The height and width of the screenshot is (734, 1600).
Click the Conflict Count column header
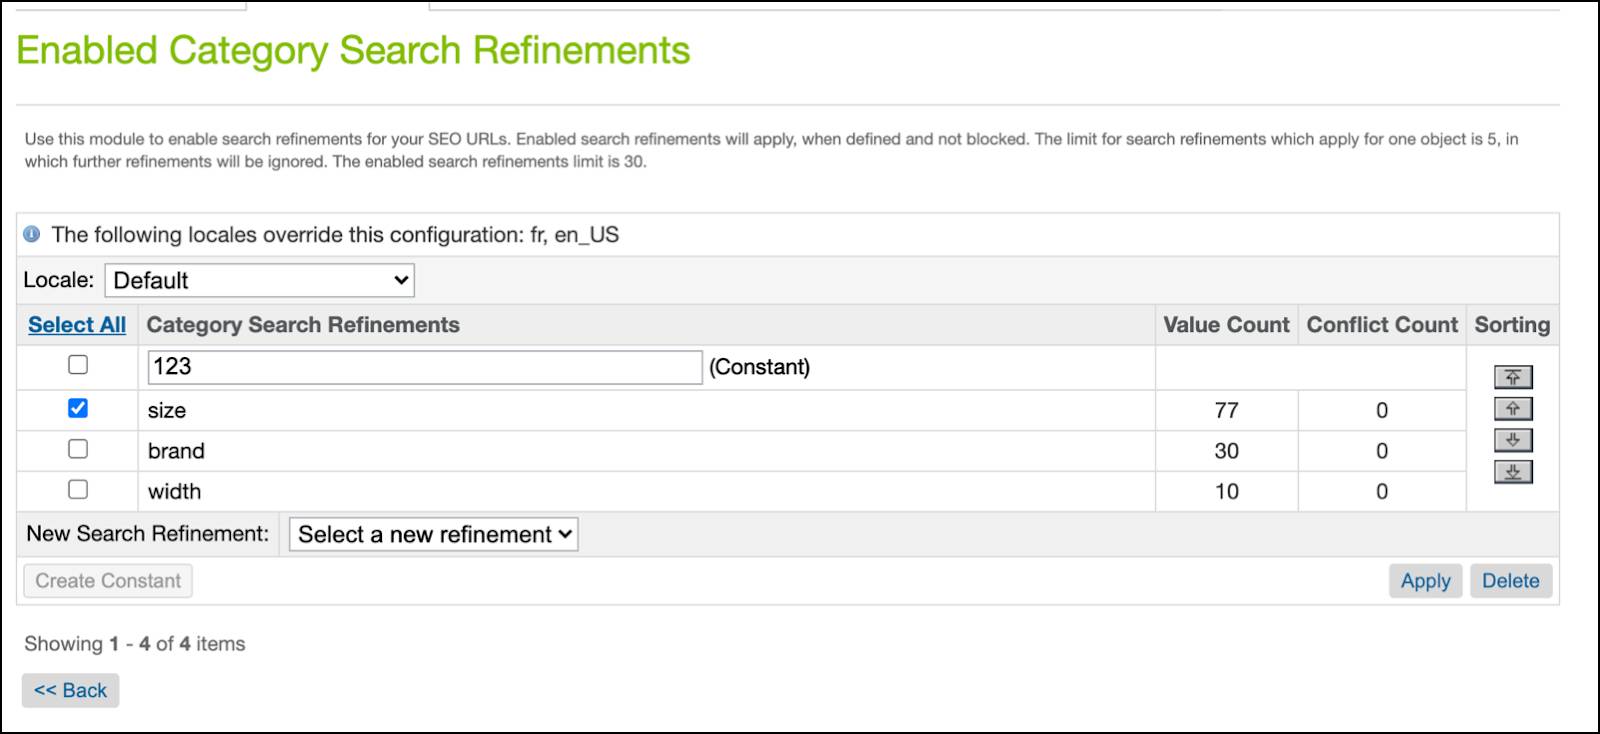(1382, 325)
